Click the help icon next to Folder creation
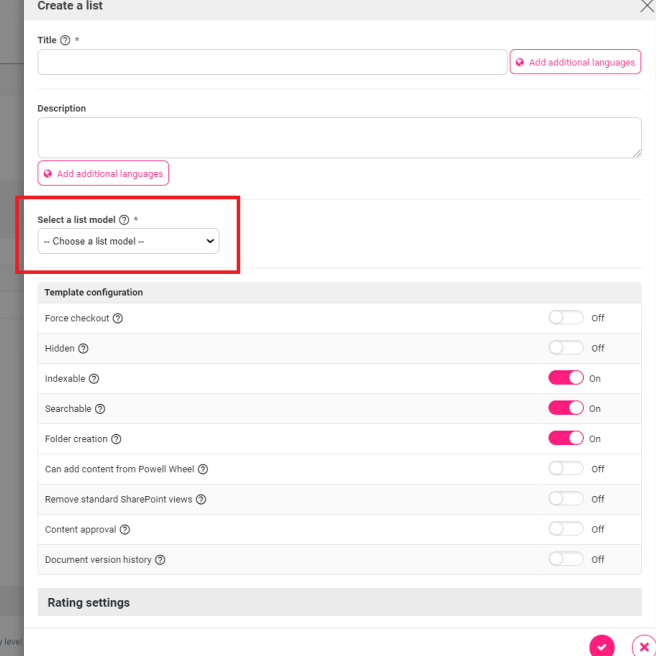 pyautogui.click(x=116, y=439)
